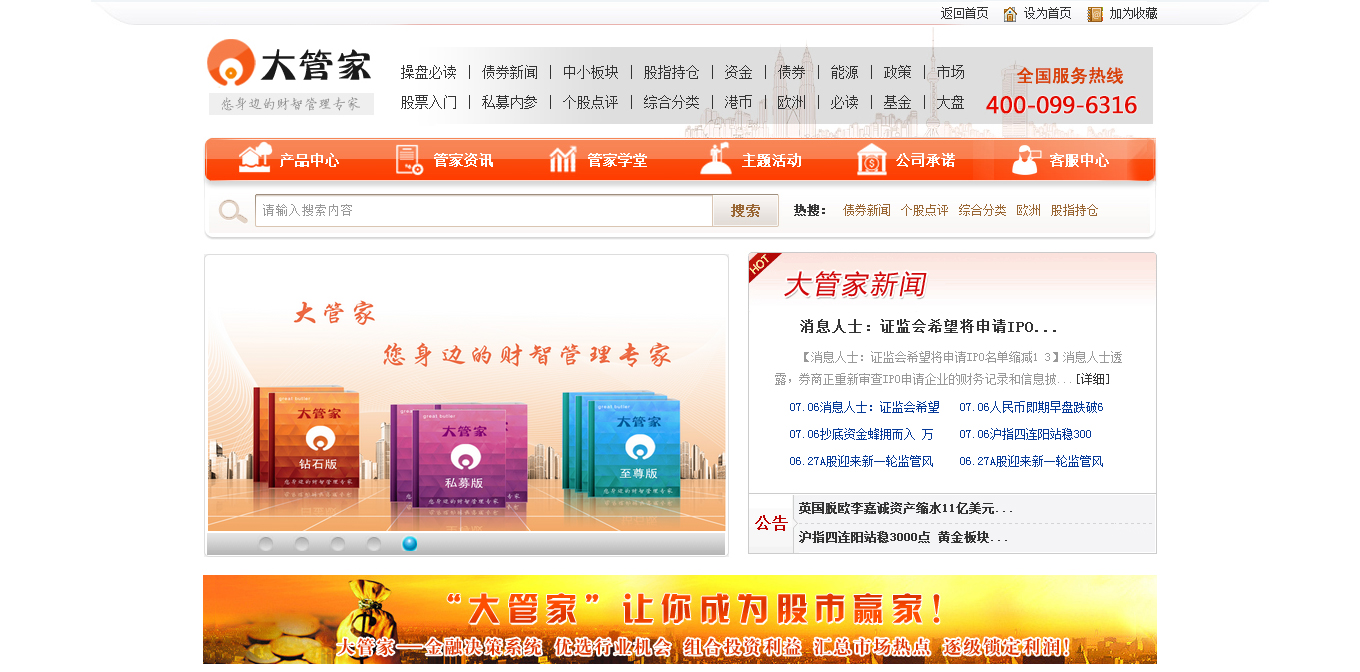Select the third carousel indicator dot
Viewport: 1360px width, 672px height.
[337, 543]
